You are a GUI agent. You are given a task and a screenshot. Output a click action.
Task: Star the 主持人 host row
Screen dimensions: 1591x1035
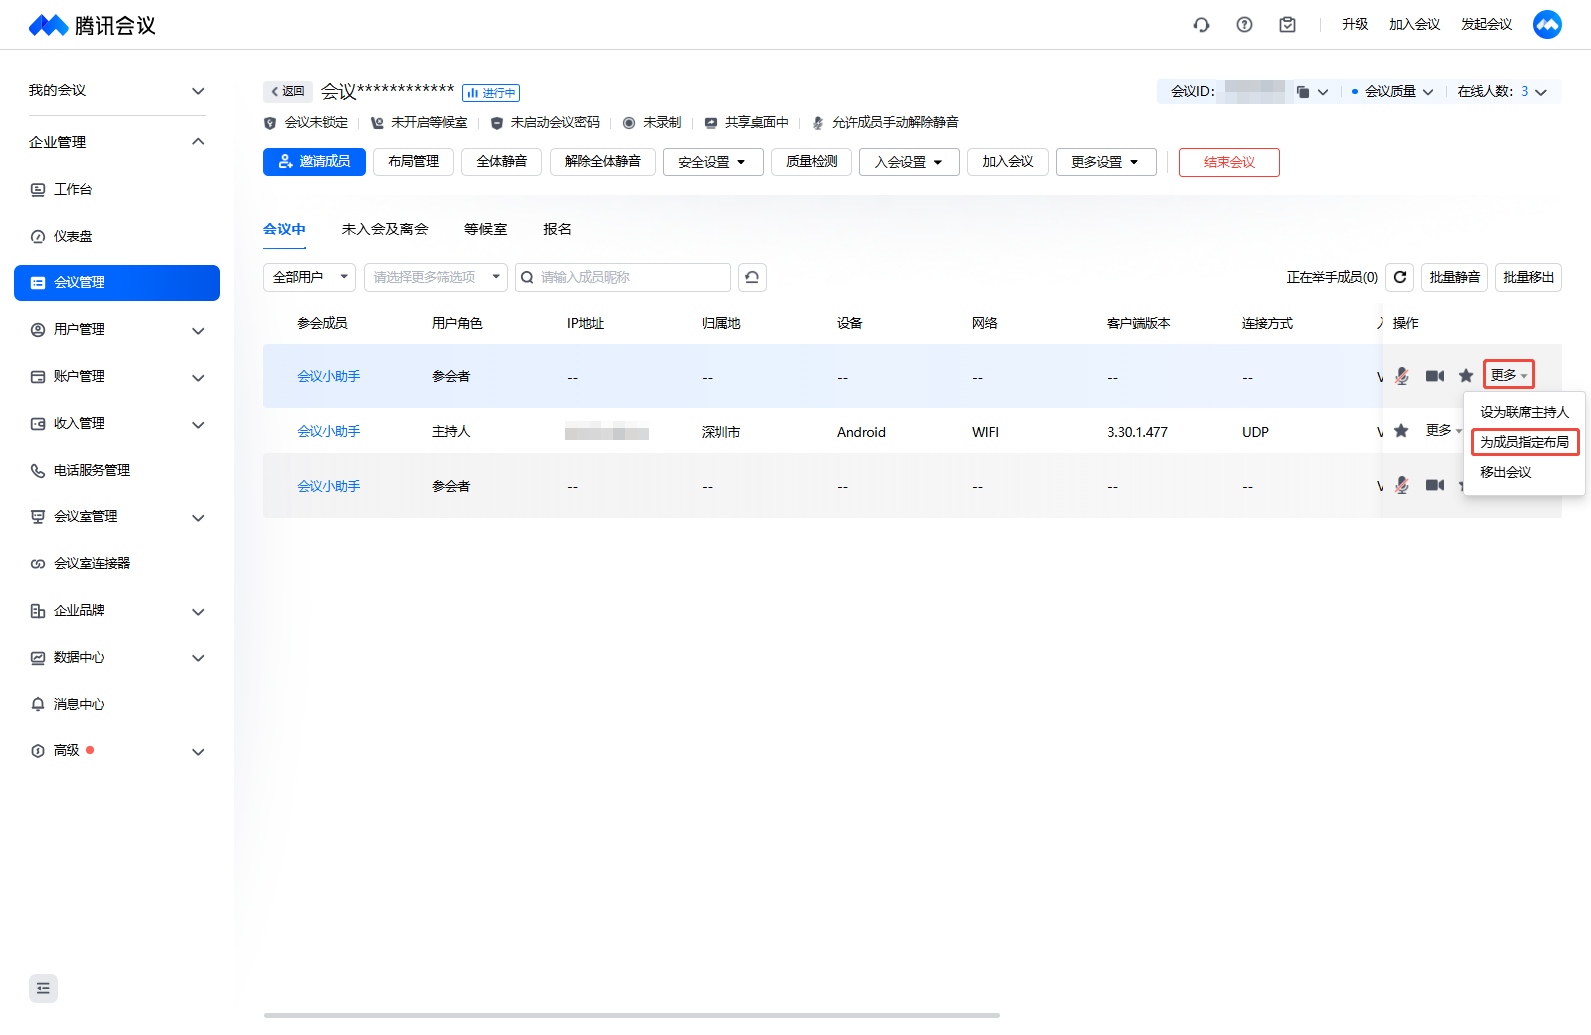tap(1401, 431)
